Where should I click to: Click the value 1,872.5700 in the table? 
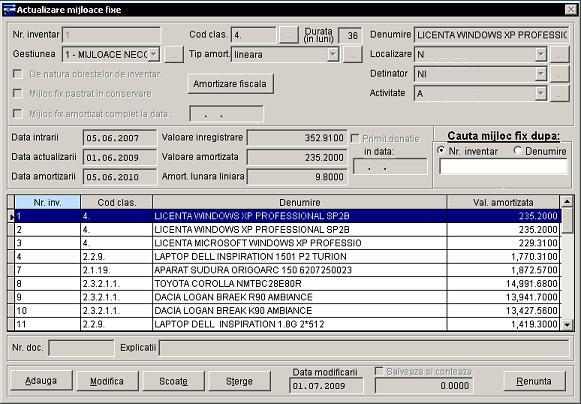pos(534,270)
